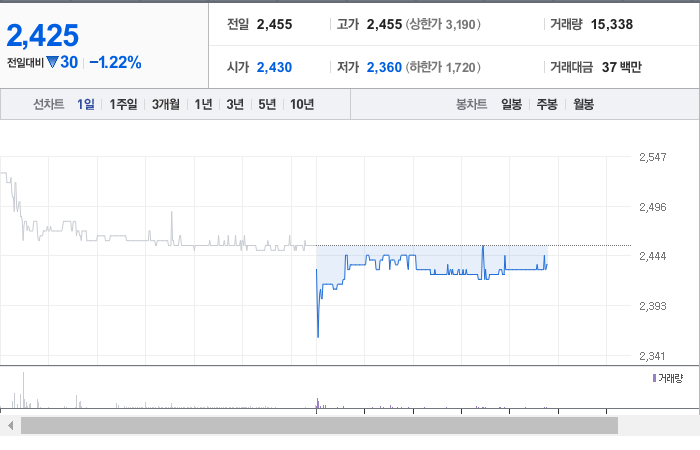The image size is (700, 450).
Task: Click the 전일대비 label
Action: (x=25, y=63)
